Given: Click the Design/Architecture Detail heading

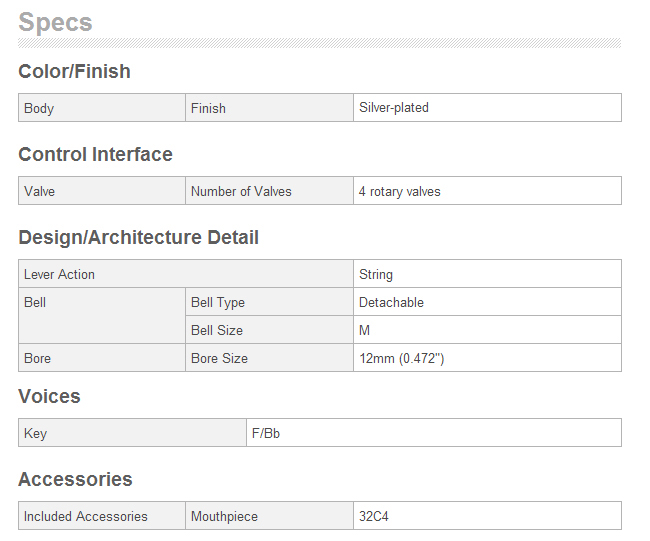Looking at the screenshot, I should (x=138, y=238).
